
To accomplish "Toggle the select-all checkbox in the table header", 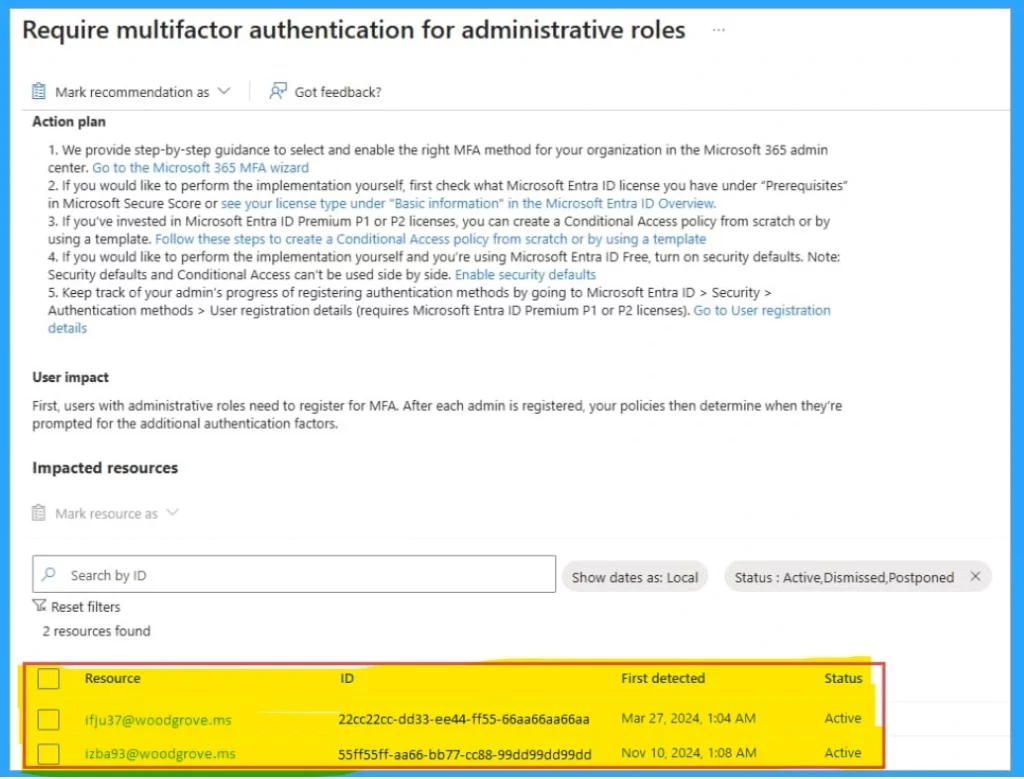I will click(x=48, y=678).
